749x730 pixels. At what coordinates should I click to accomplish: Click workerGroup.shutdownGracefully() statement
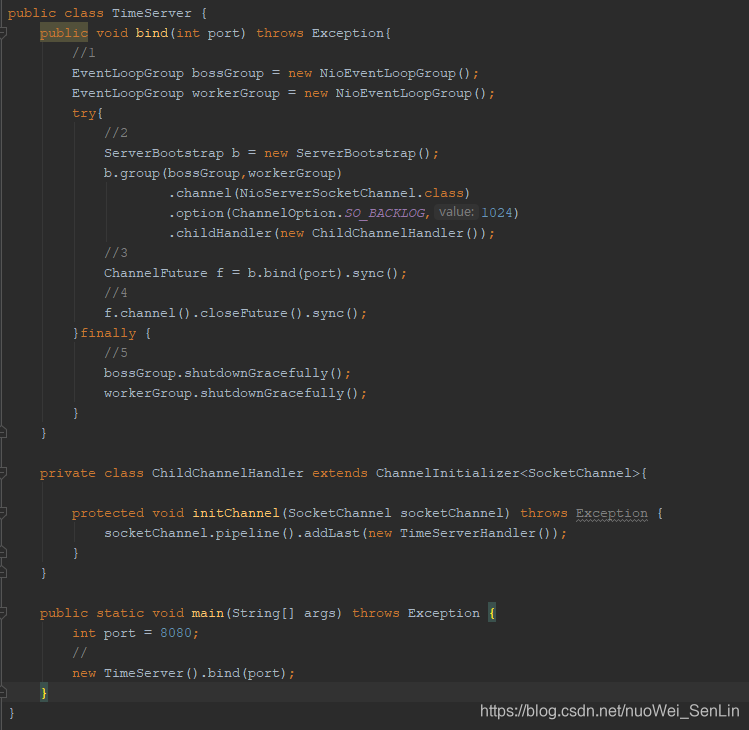click(235, 394)
